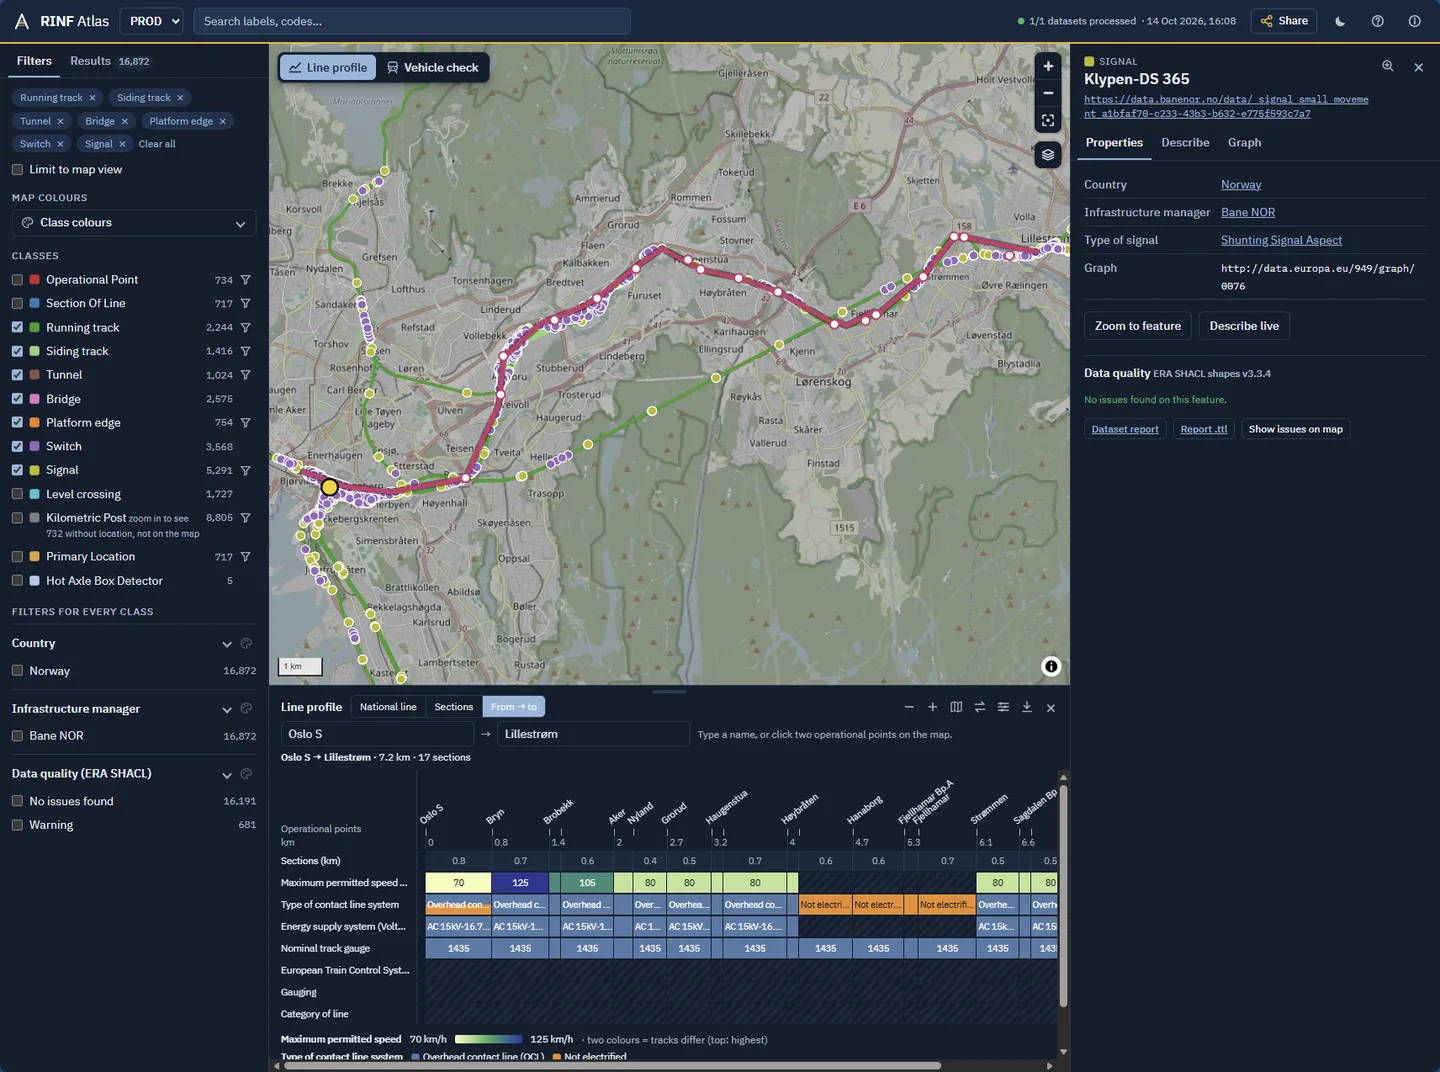Clear all active filters

(x=157, y=144)
